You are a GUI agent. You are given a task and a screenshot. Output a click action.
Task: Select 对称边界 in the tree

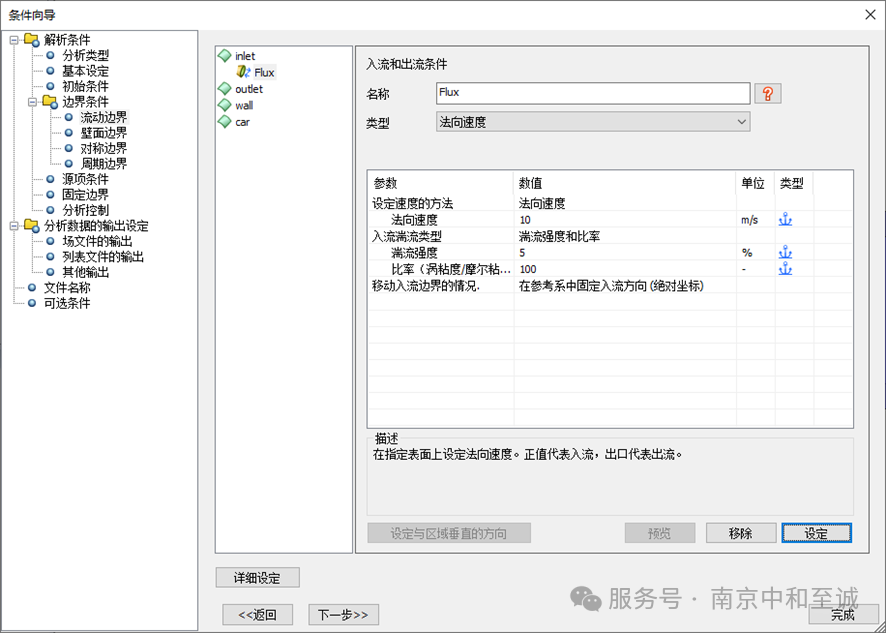(104, 148)
